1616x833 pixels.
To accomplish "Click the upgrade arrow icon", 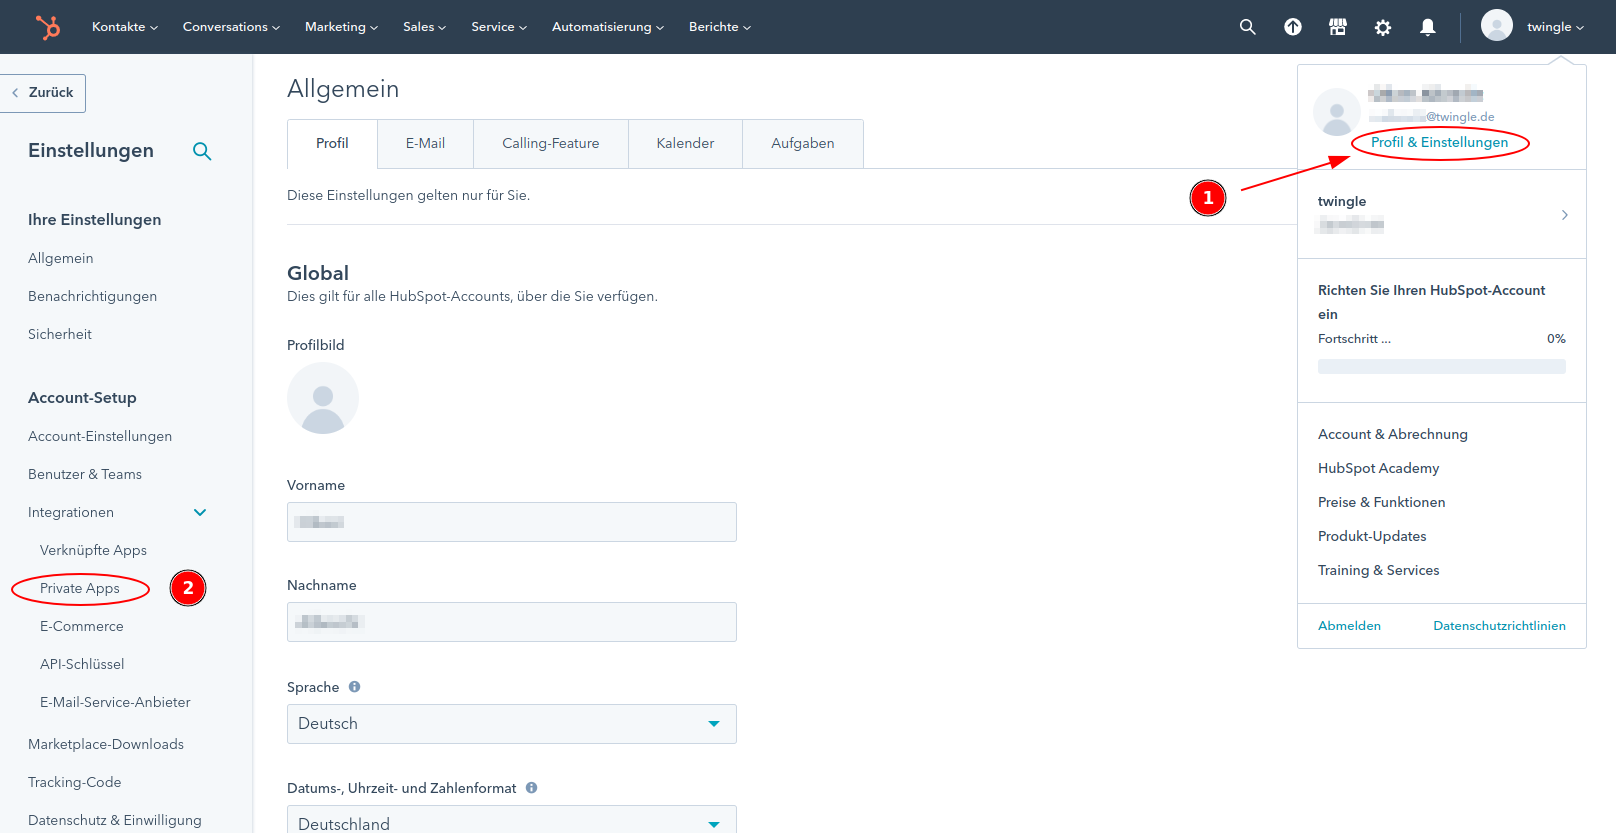I will point(1293,27).
